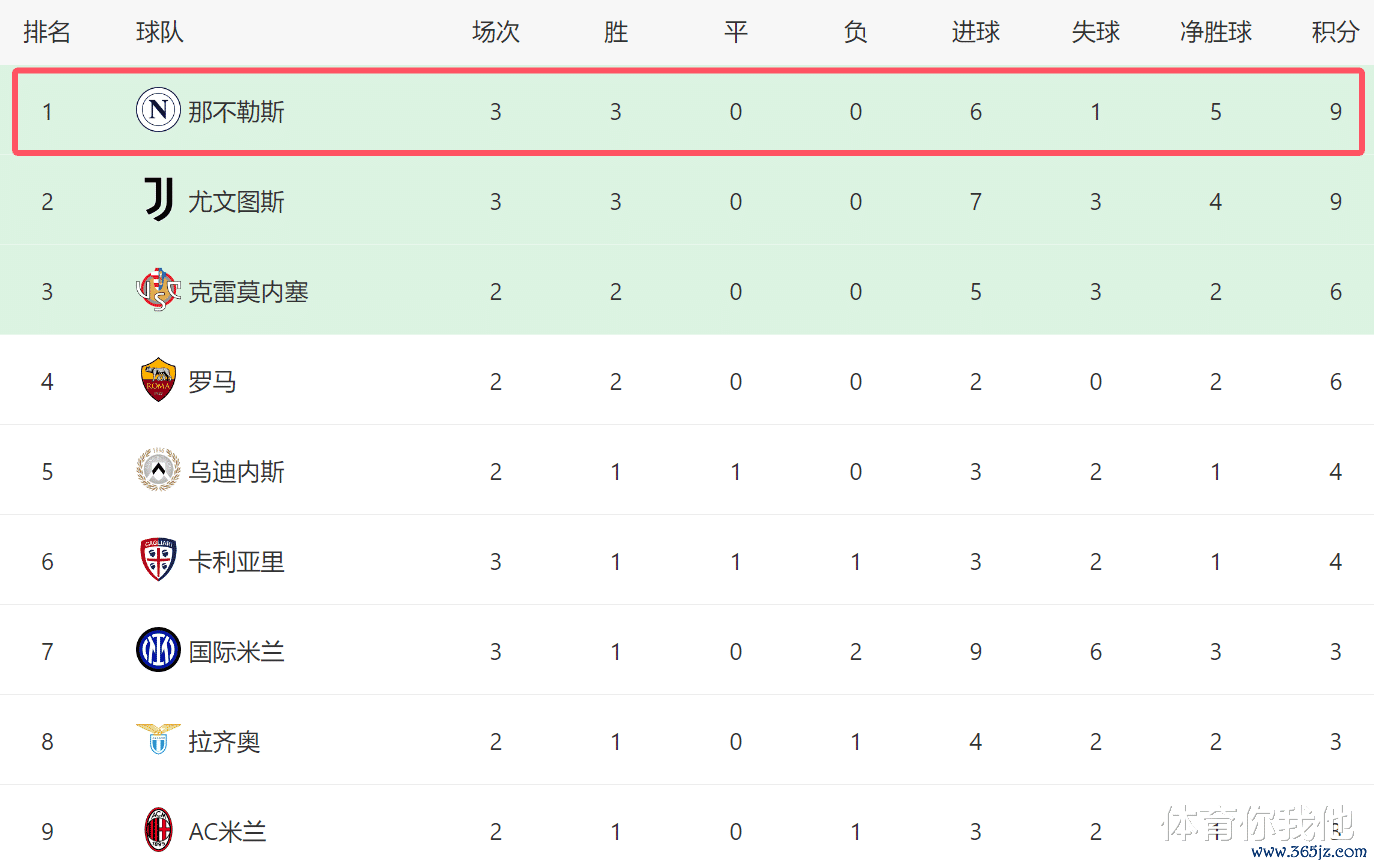
Task: Click the Roma team crest
Action: 158,380
